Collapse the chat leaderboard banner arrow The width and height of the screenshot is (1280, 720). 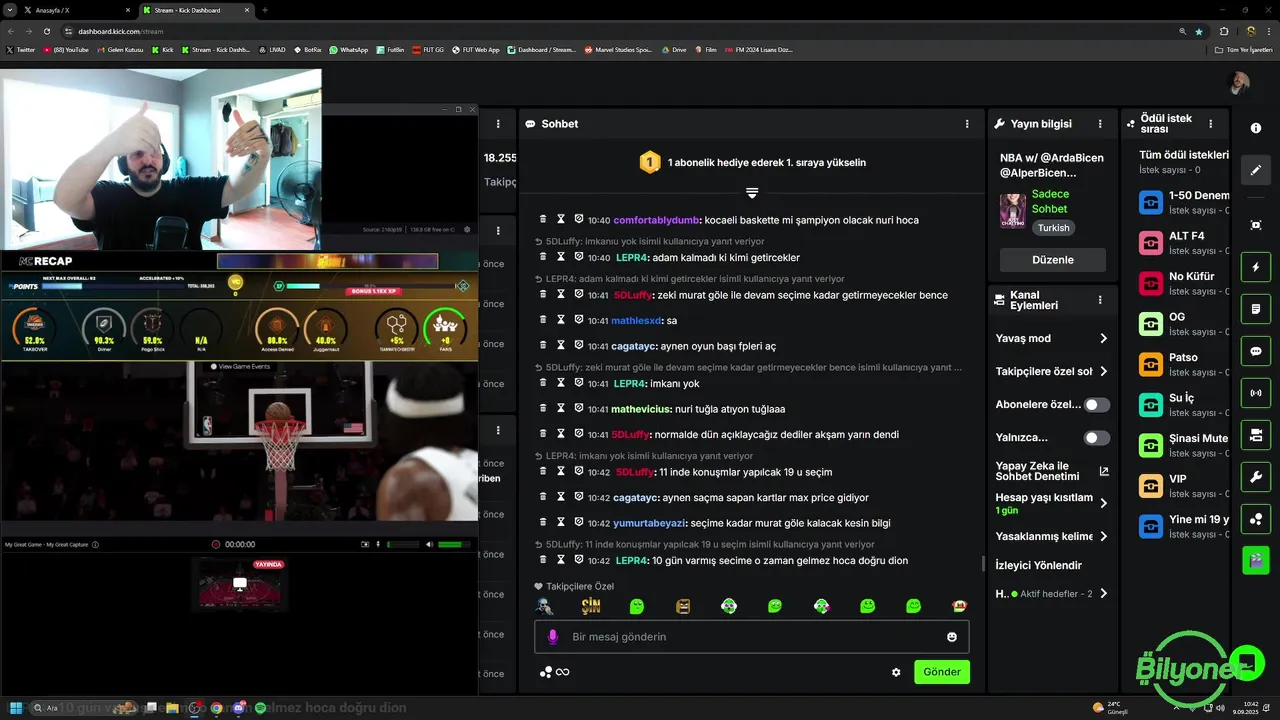[x=752, y=192]
